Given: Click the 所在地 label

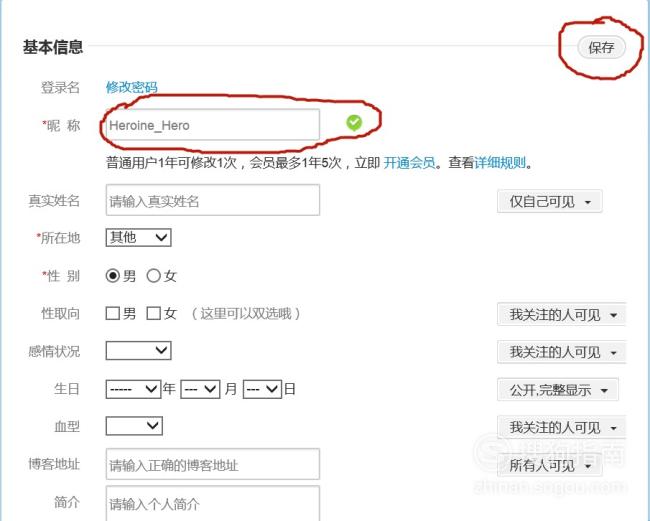Looking at the screenshot, I should [58, 238].
